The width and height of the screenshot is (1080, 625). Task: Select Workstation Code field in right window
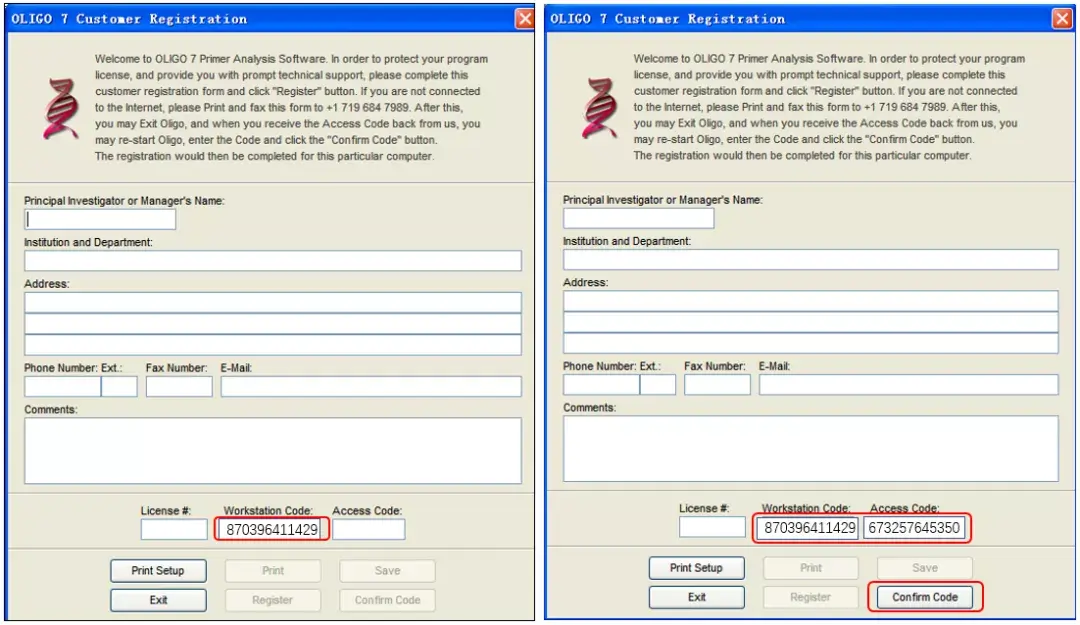[x=808, y=528]
